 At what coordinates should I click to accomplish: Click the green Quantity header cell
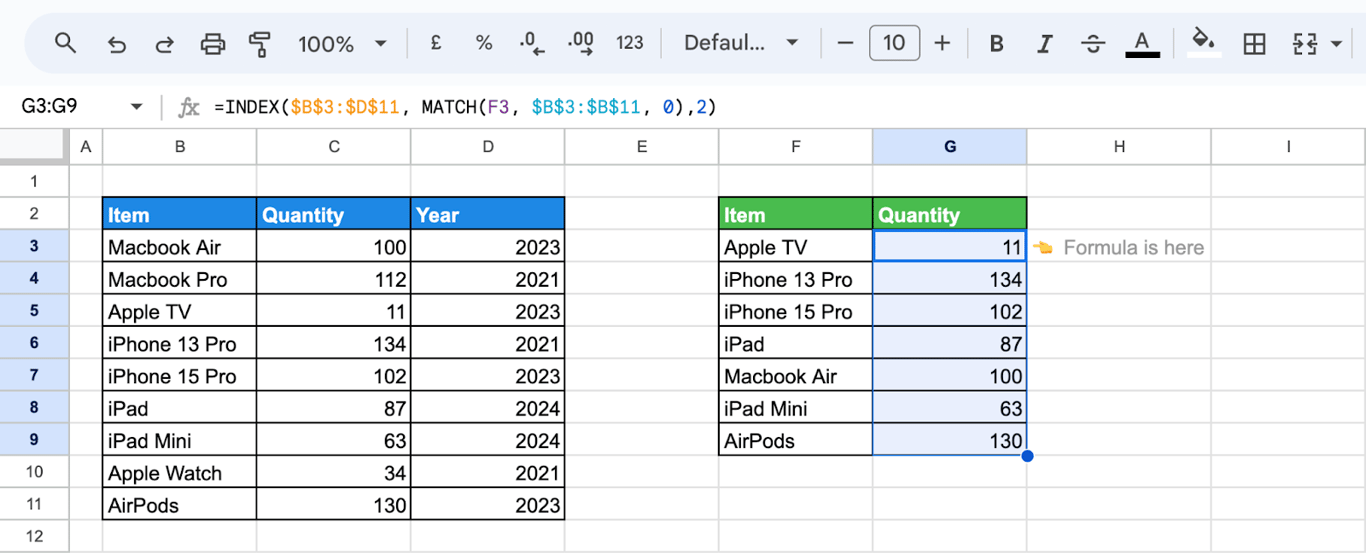950,214
